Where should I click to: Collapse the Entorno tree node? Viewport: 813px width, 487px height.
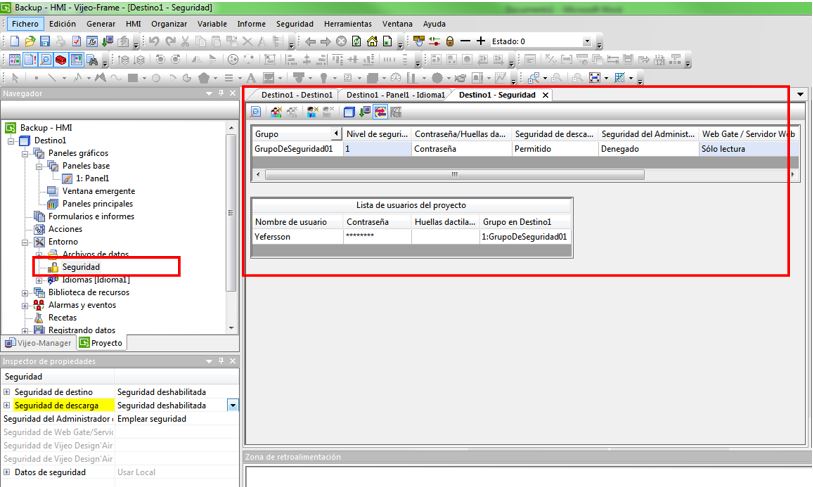point(25,242)
